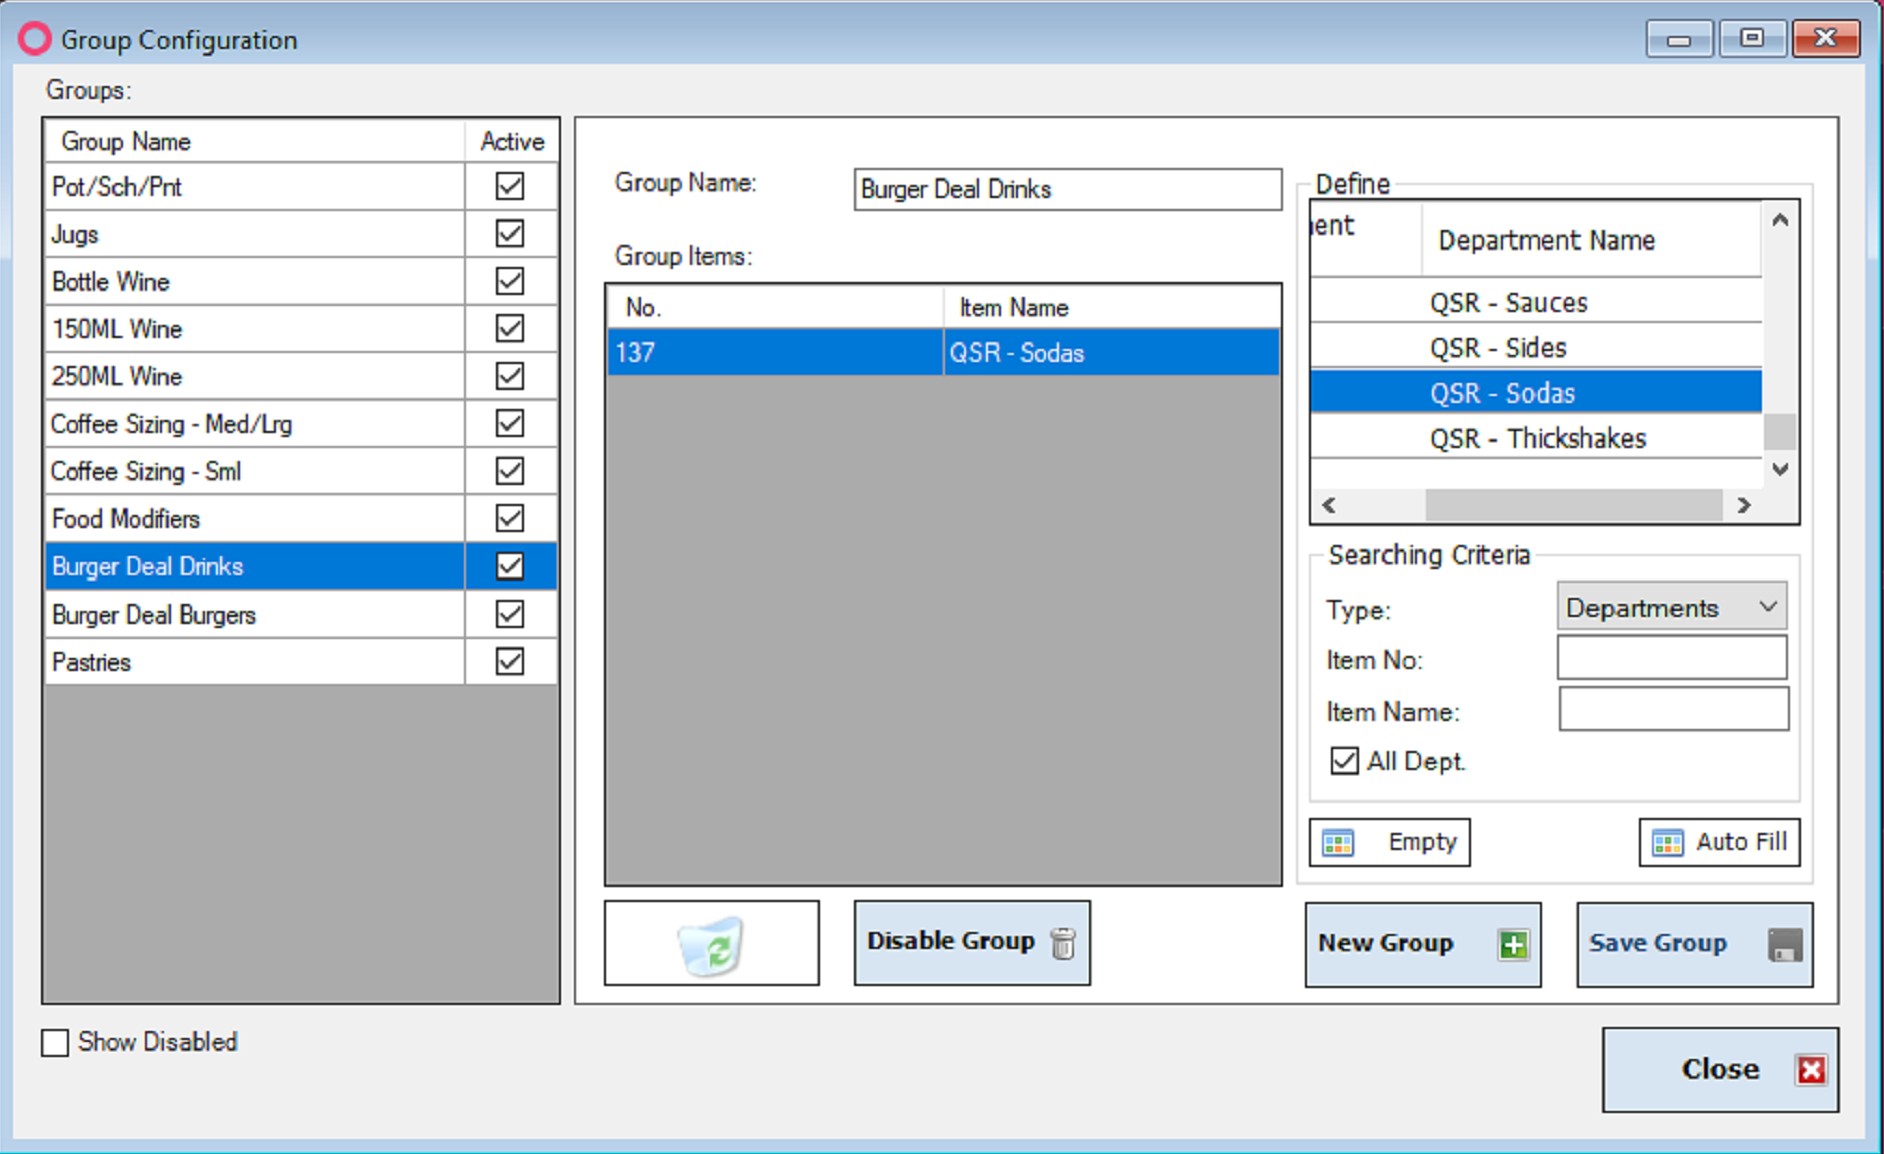
Task: Open the Type Departments dropdown
Action: click(1671, 607)
